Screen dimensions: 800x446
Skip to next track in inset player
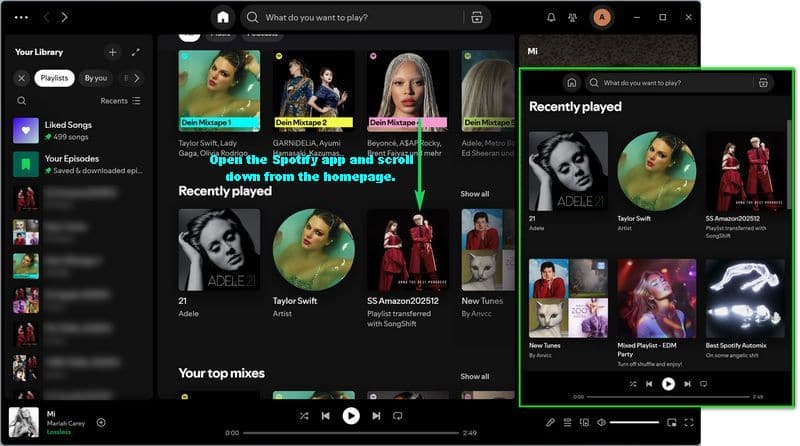click(687, 384)
